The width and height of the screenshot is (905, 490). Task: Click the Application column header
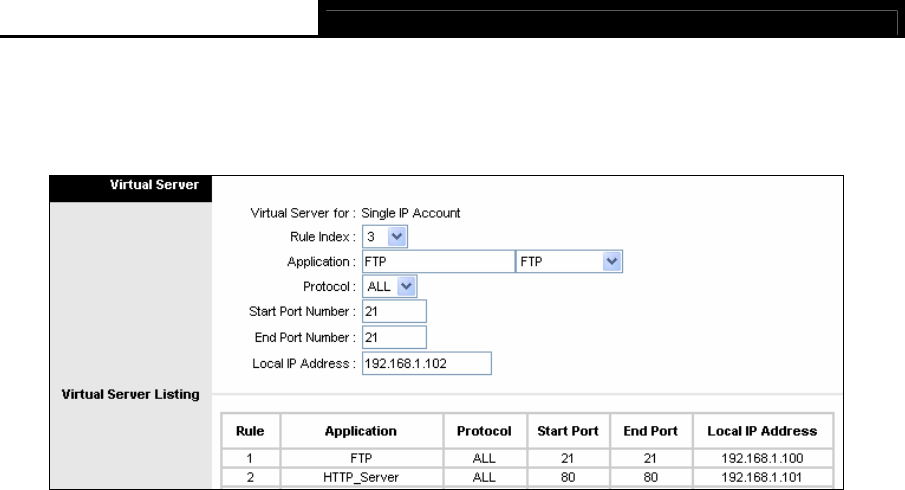(x=361, y=431)
